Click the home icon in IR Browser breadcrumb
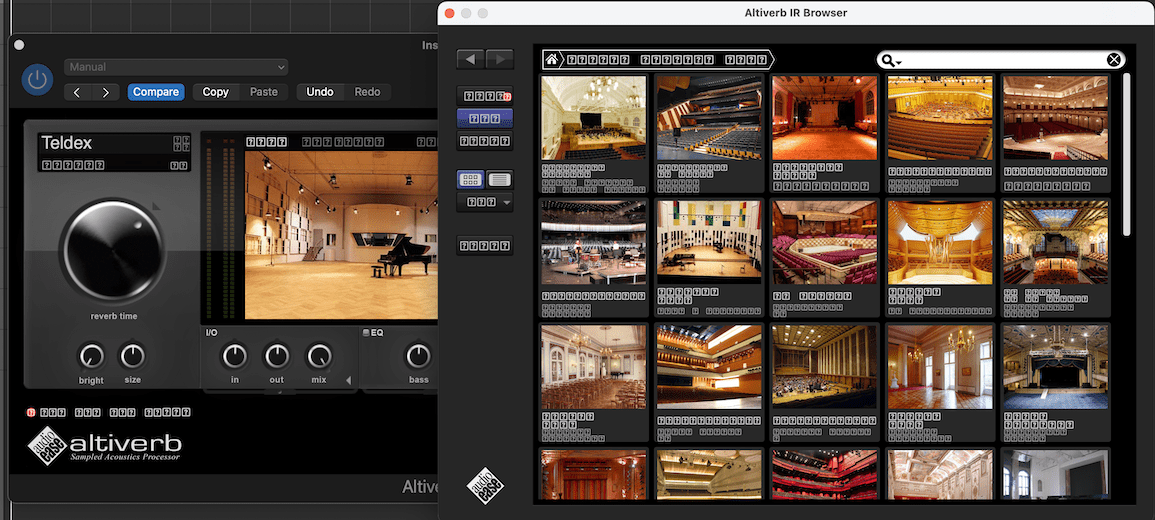 550,60
